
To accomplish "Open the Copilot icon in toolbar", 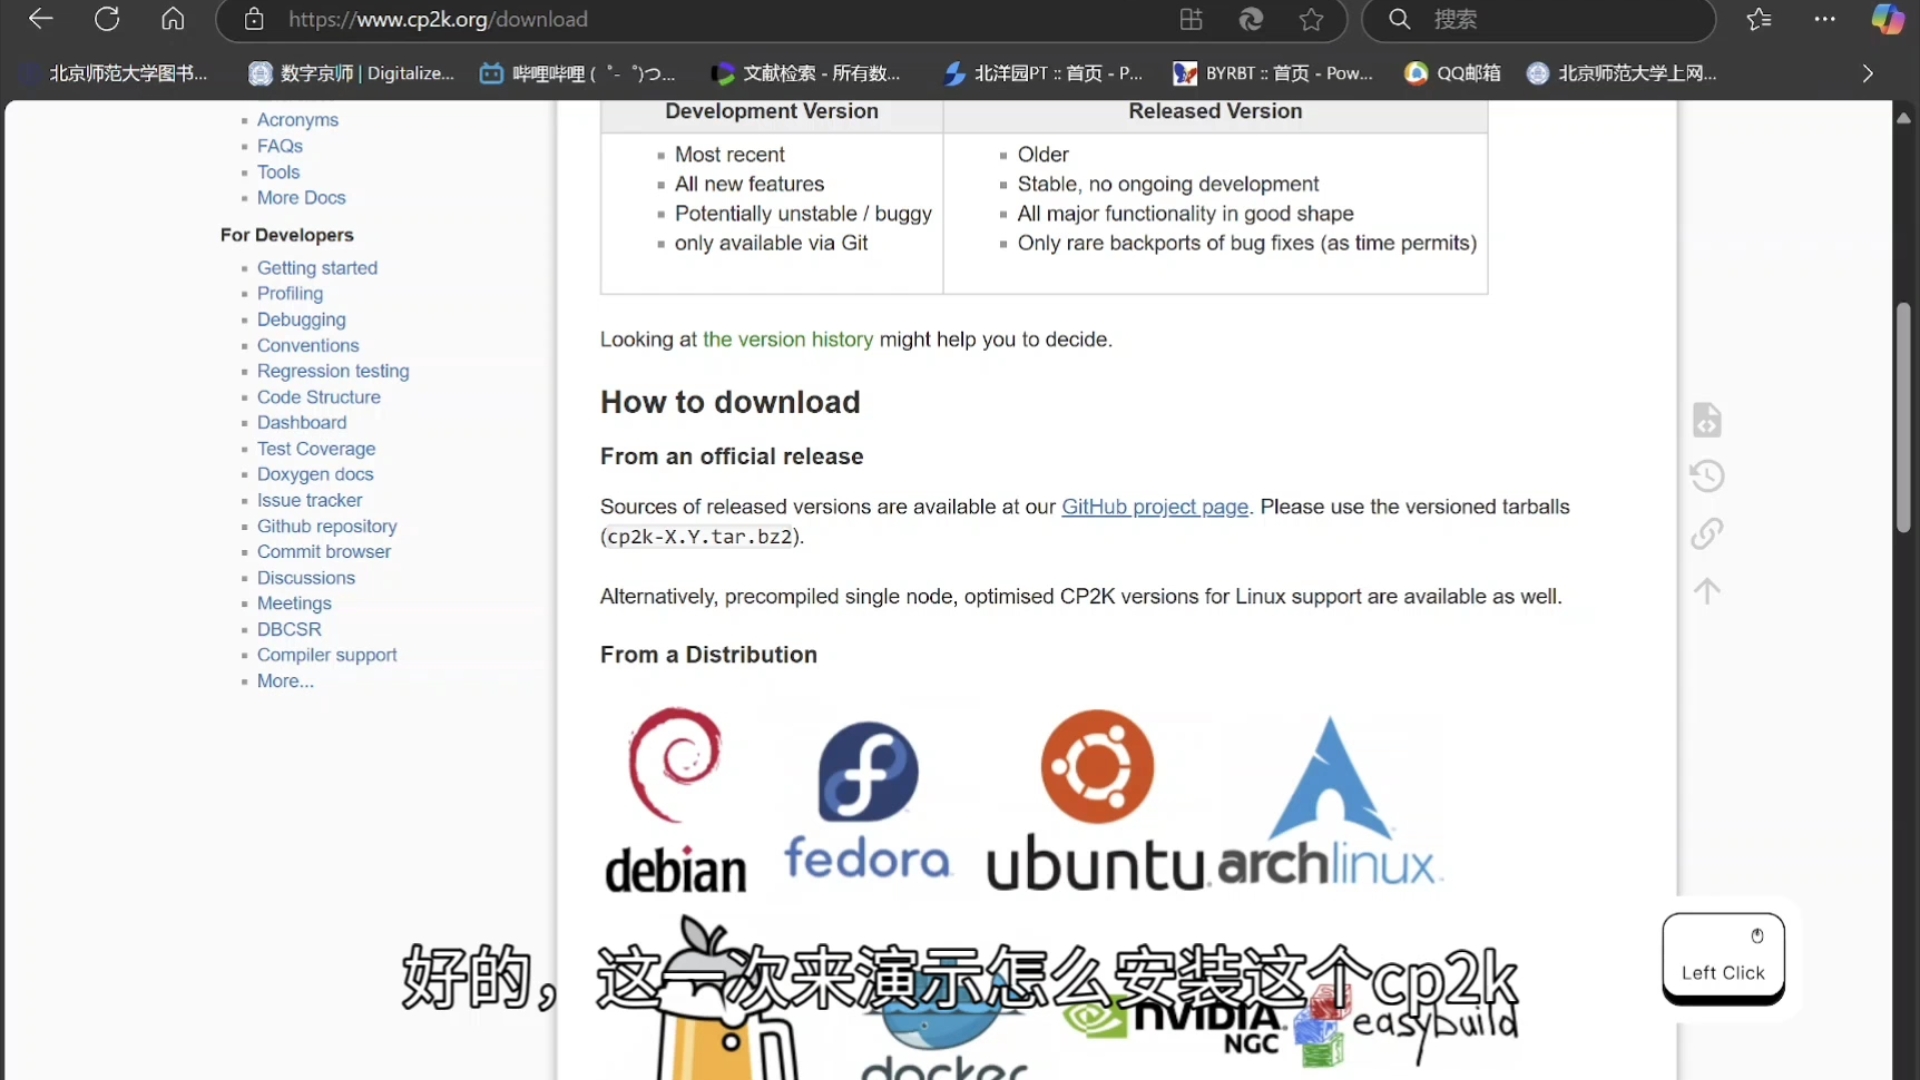I will (x=1887, y=19).
